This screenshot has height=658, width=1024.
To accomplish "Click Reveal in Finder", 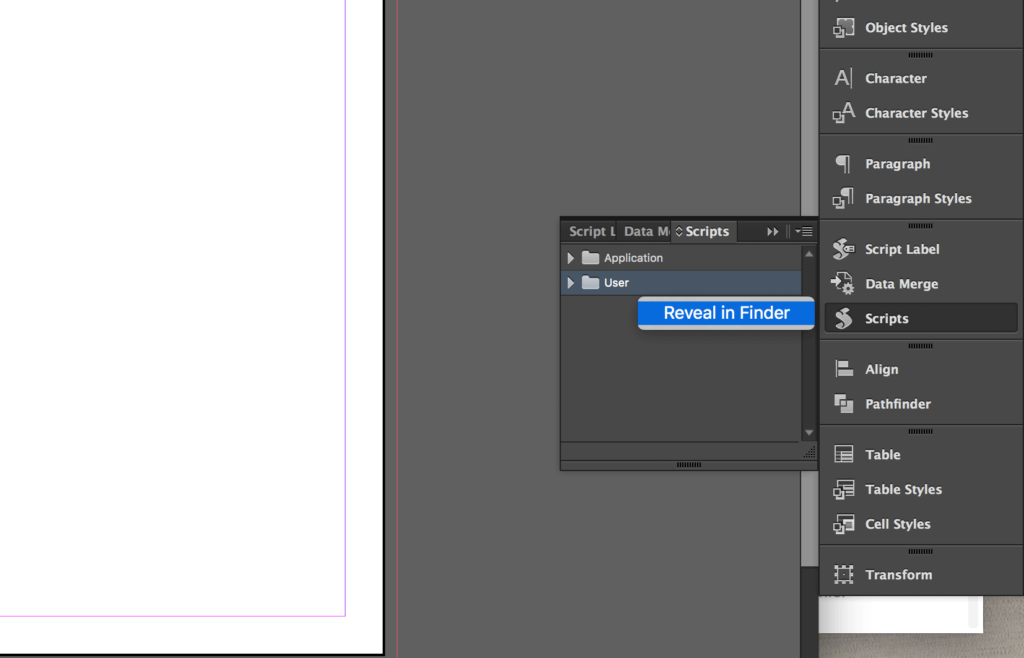I will pyautogui.click(x=726, y=313).
